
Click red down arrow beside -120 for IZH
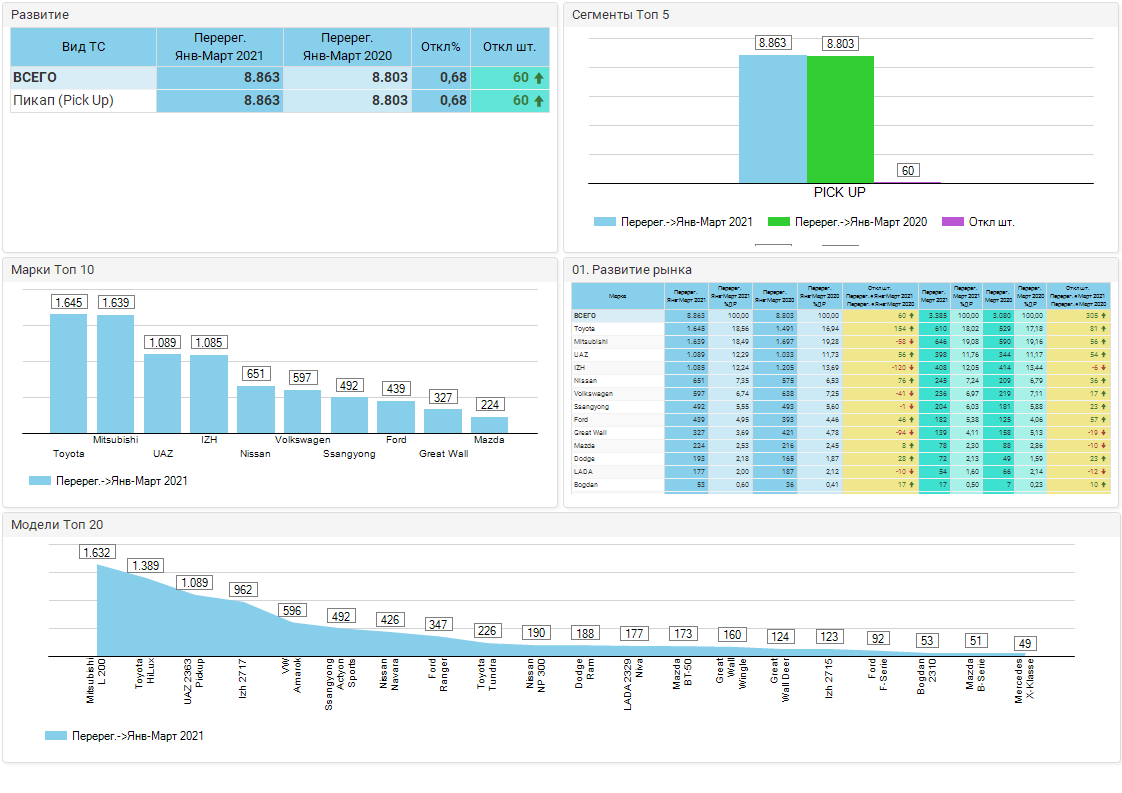click(x=912, y=367)
